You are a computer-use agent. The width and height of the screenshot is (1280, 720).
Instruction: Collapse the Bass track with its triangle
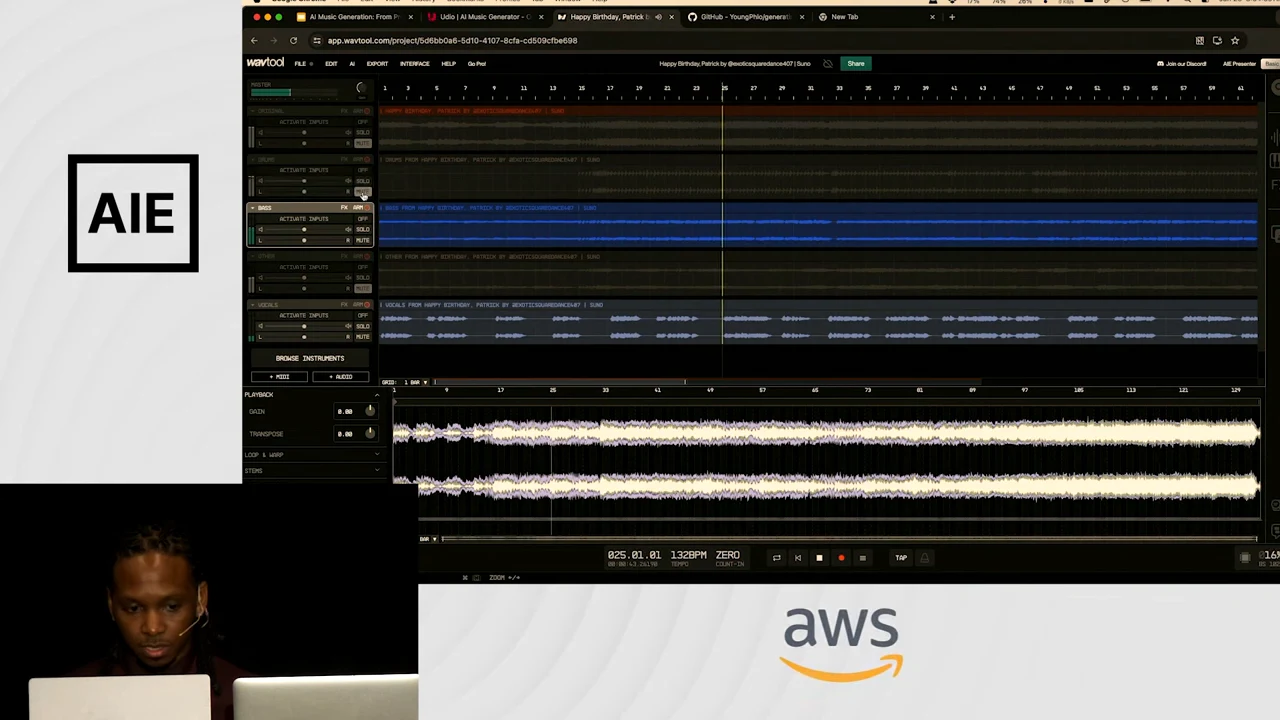[x=253, y=208]
